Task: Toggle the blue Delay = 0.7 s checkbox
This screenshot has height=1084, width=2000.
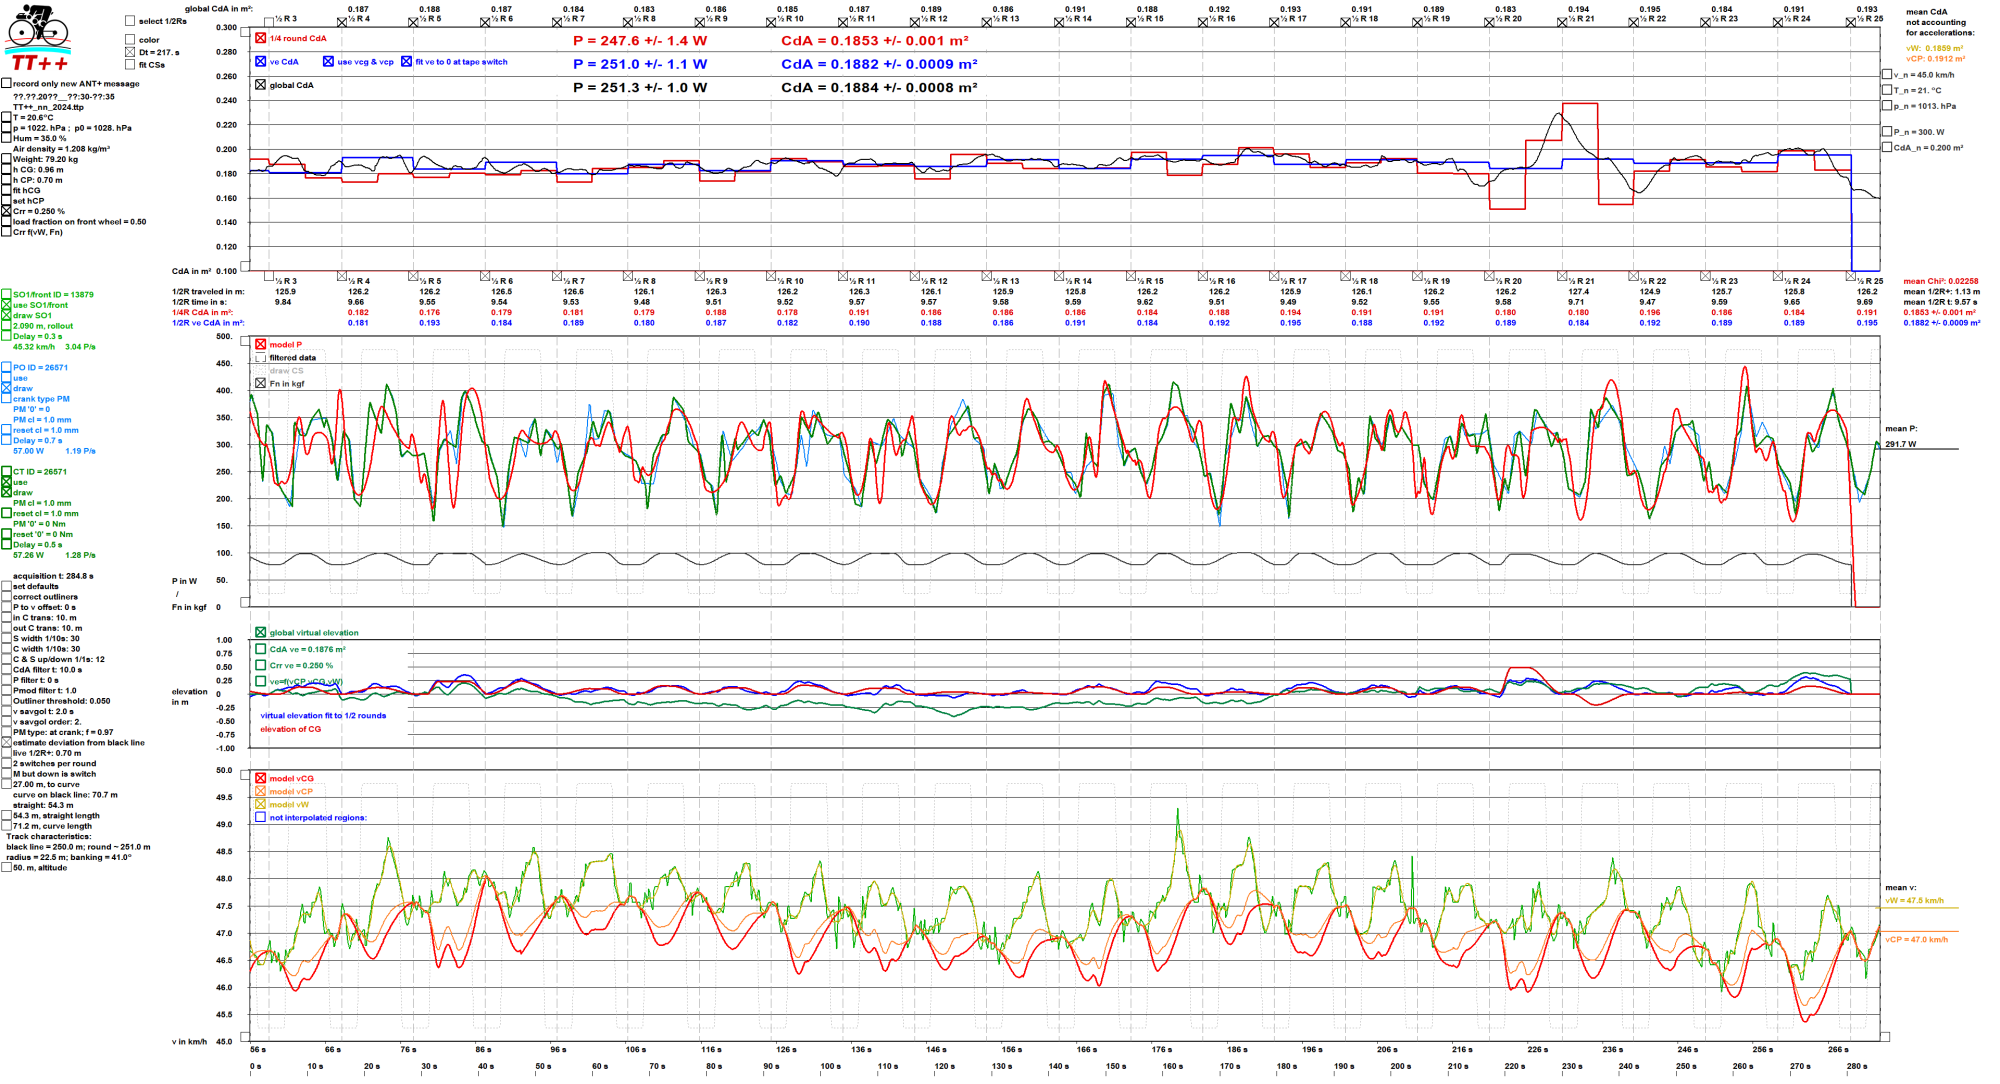Action: coord(6,441)
